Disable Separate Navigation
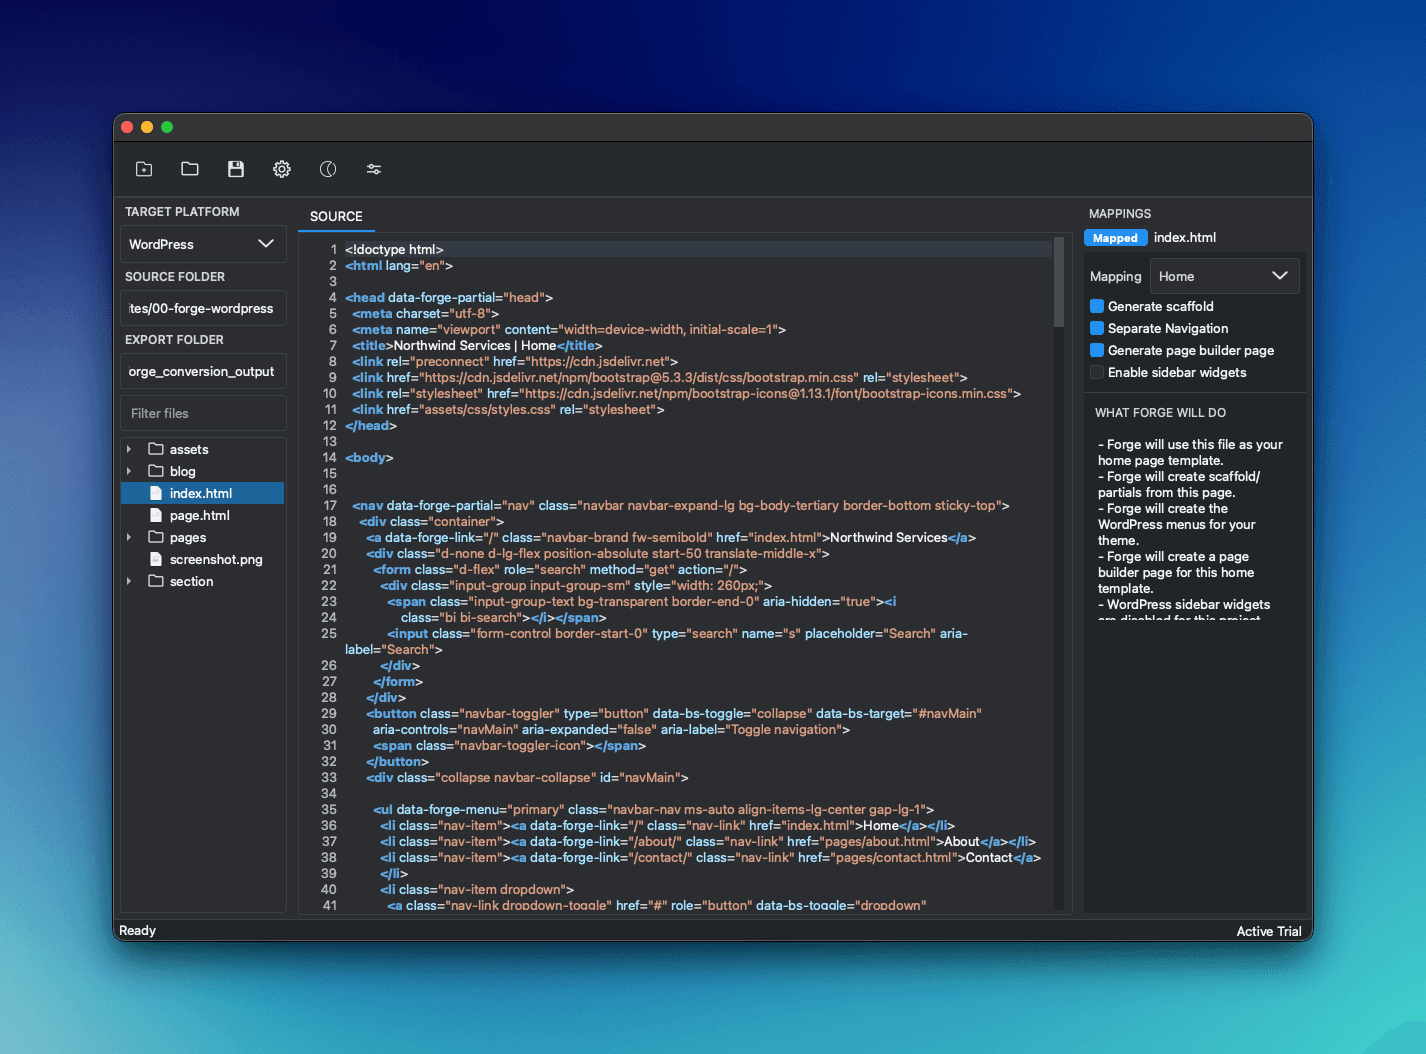 pyautogui.click(x=1096, y=328)
